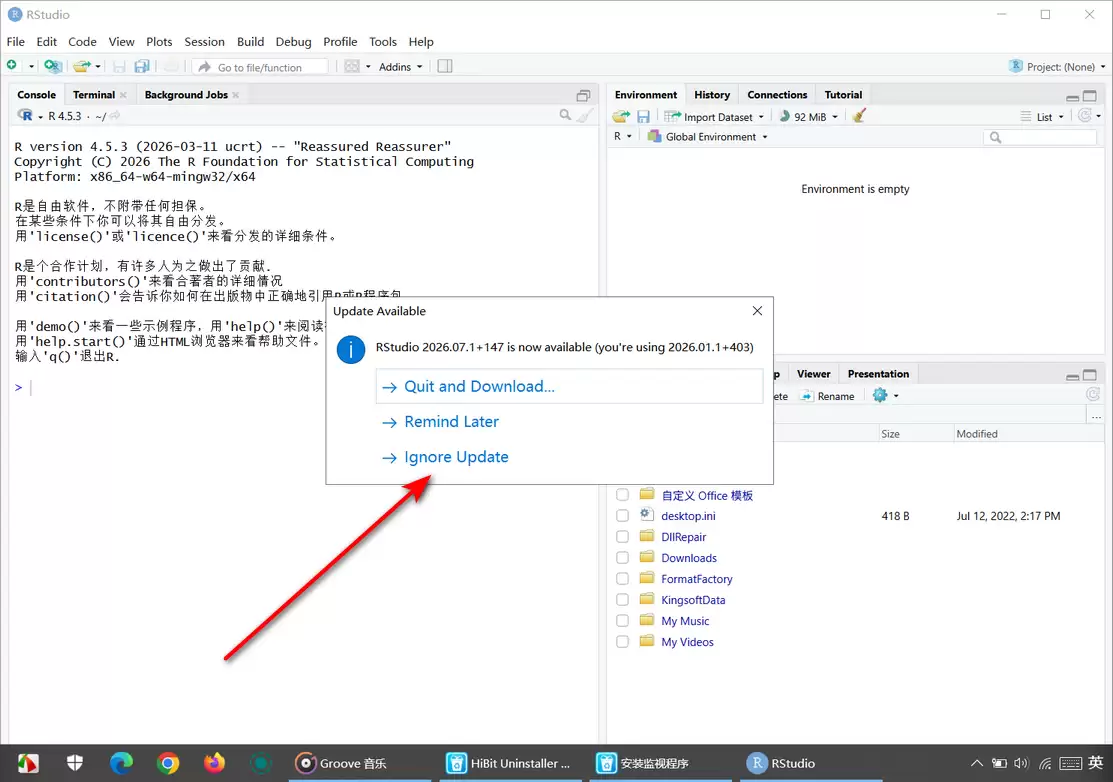Switch to the History tab
Image resolution: width=1113 pixels, height=782 pixels.
[x=712, y=94]
